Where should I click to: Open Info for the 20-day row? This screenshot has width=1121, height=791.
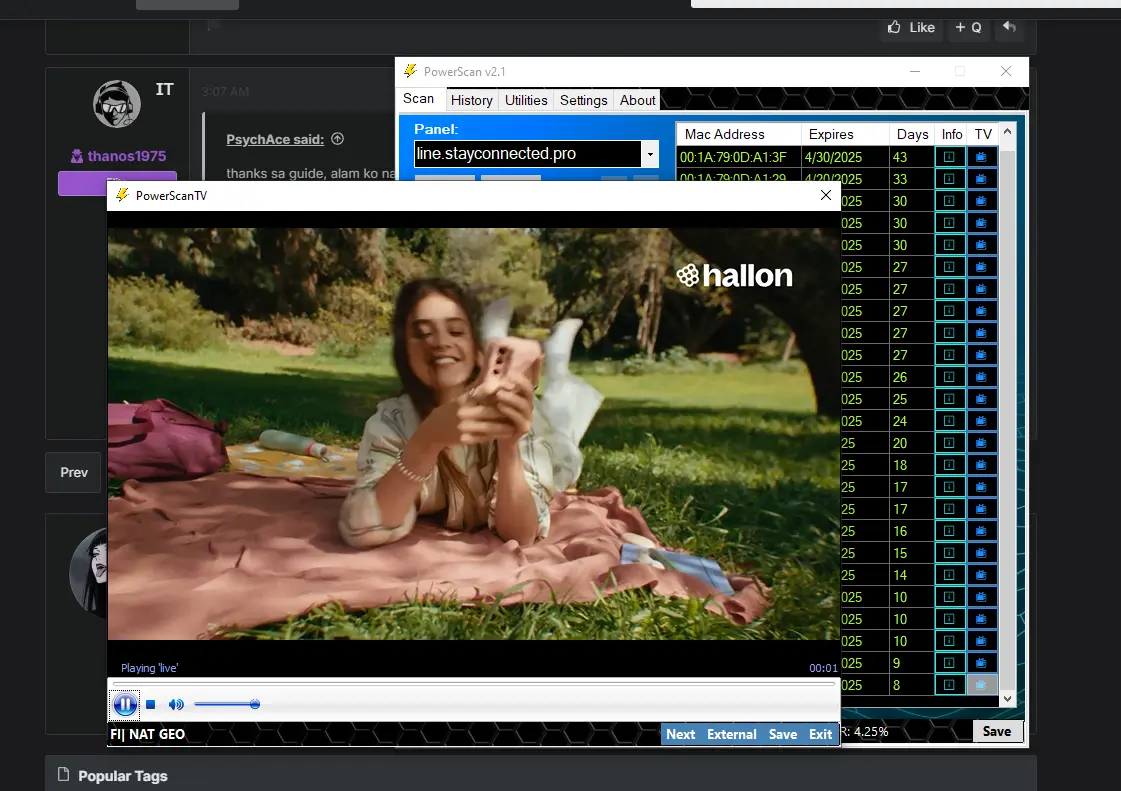pos(949,443)
